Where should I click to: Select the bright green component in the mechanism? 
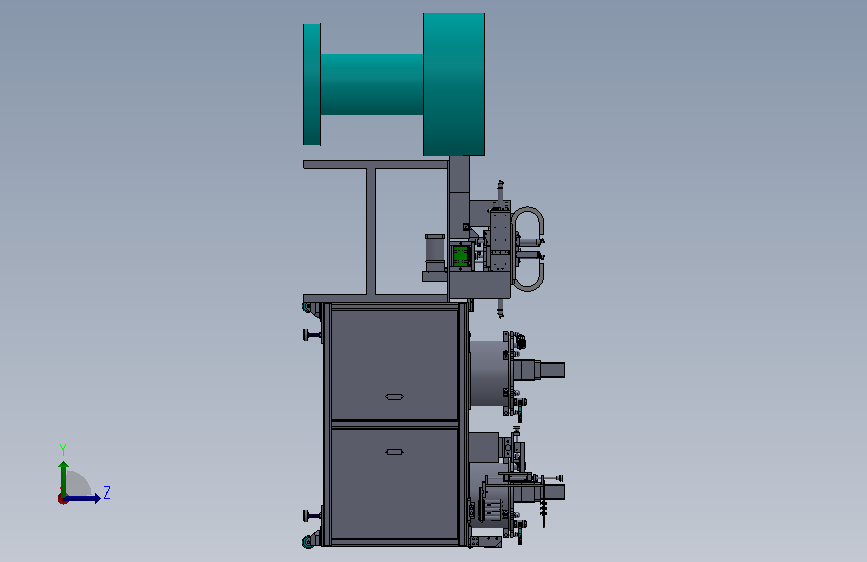pos(460,256)
